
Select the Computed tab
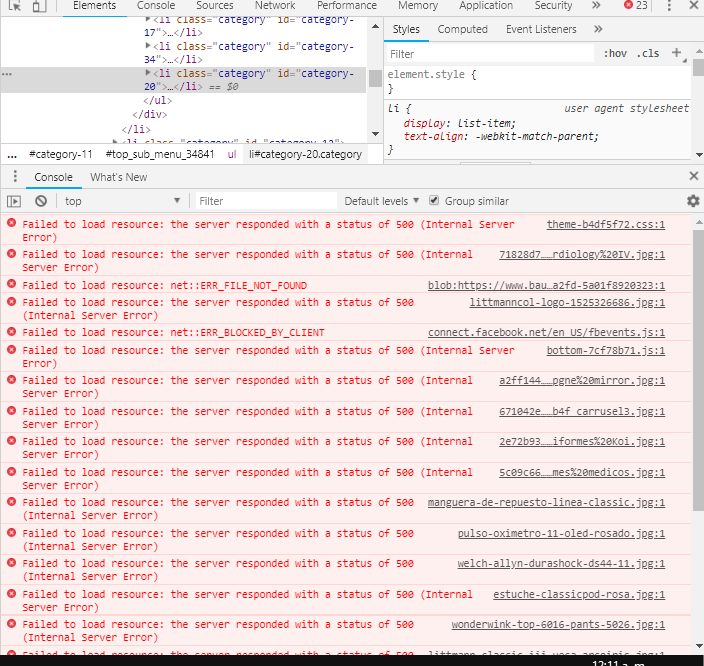tap(462, 30)
